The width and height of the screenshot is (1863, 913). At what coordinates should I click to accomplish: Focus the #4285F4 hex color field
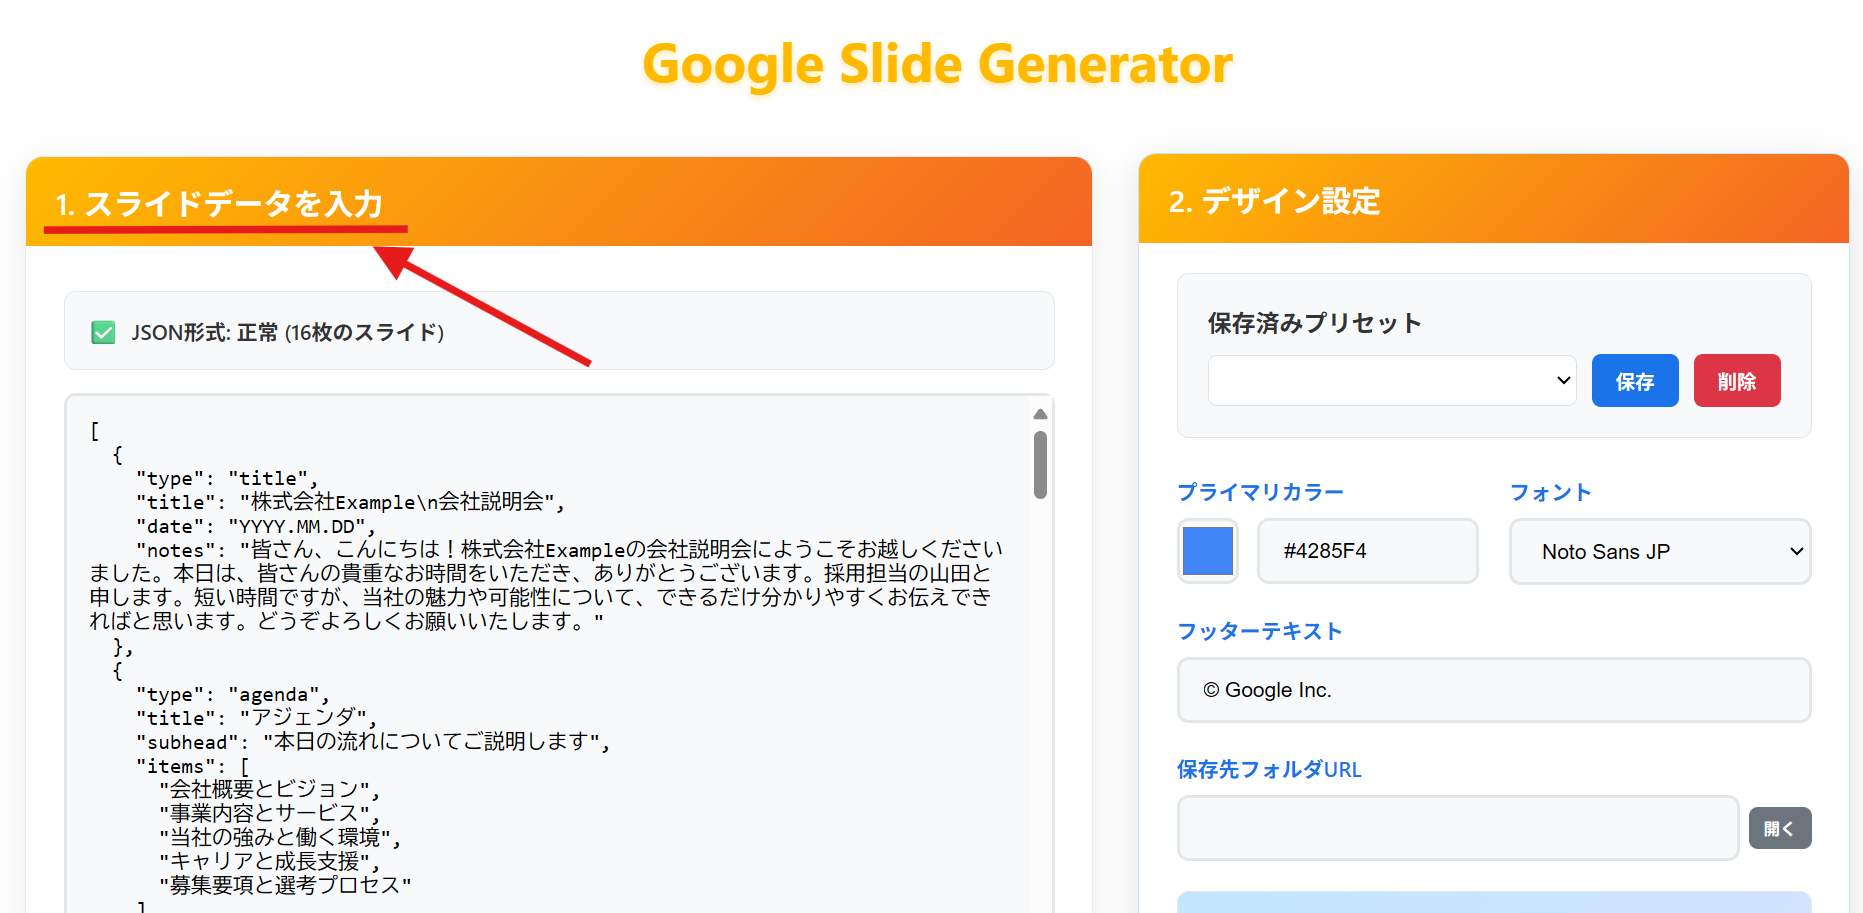pyautogui.click(x=1367, y=551)
